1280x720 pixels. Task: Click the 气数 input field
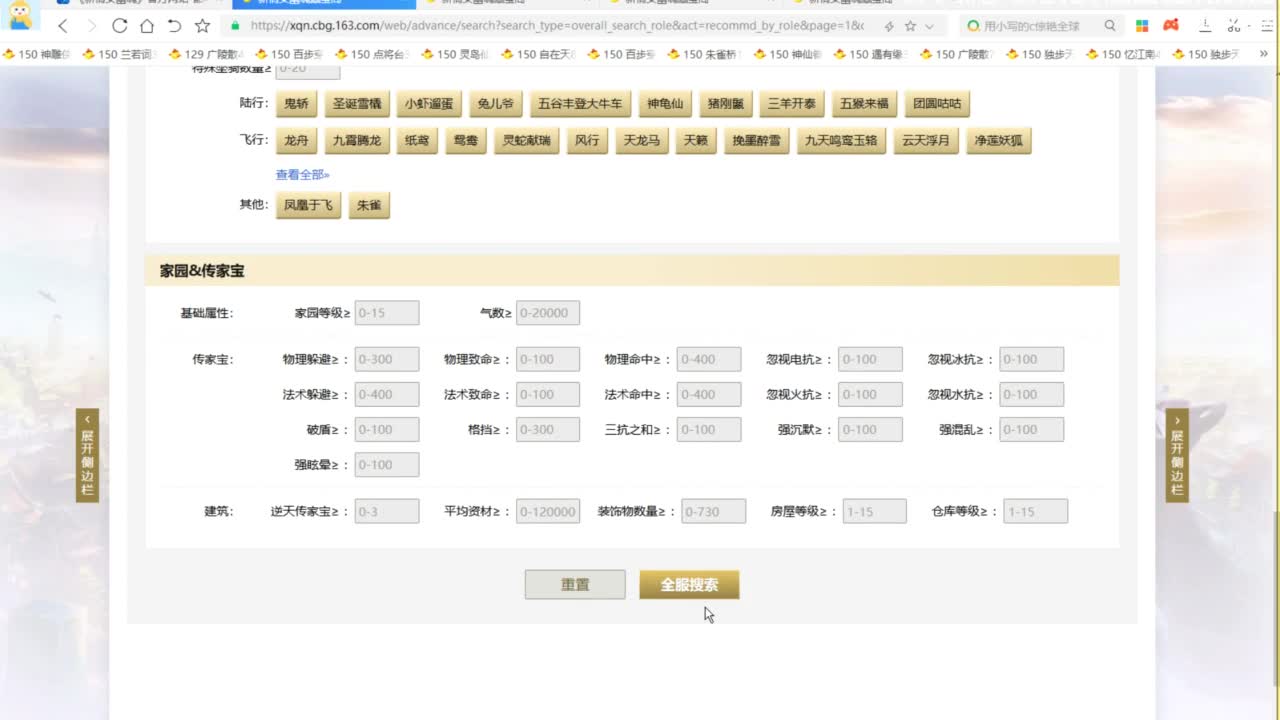point(548,313)
